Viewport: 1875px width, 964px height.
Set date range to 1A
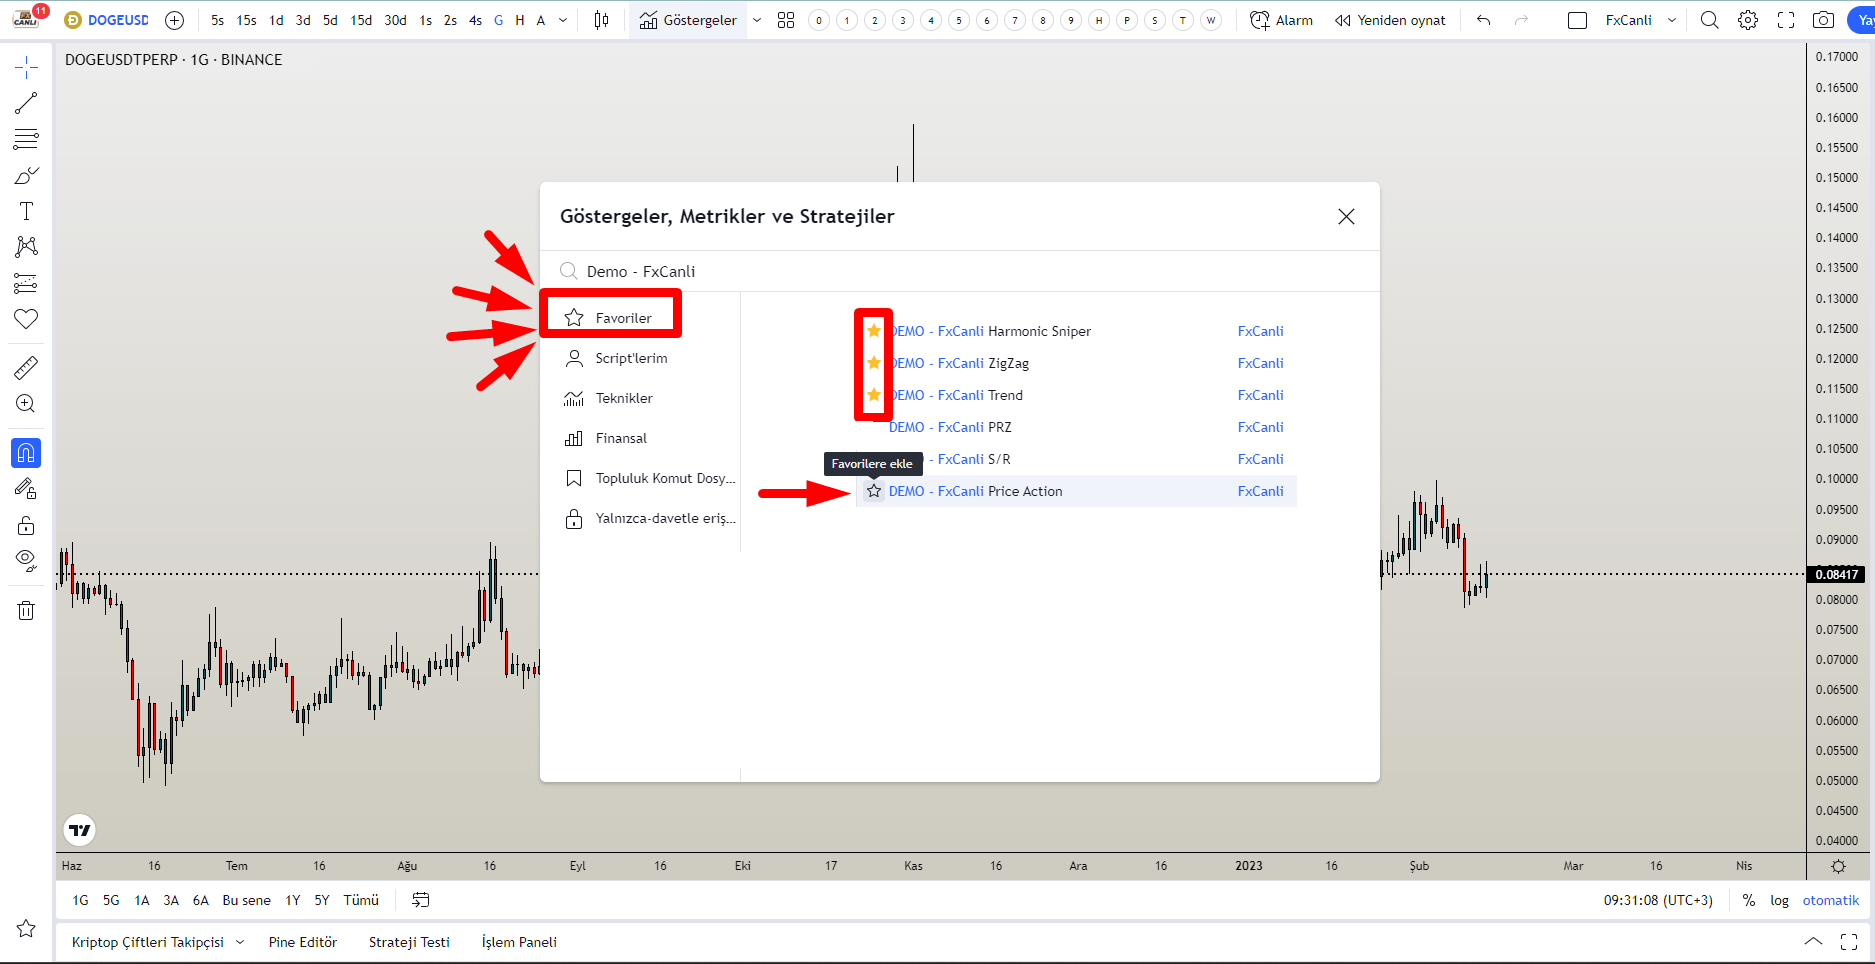[142, 900]
